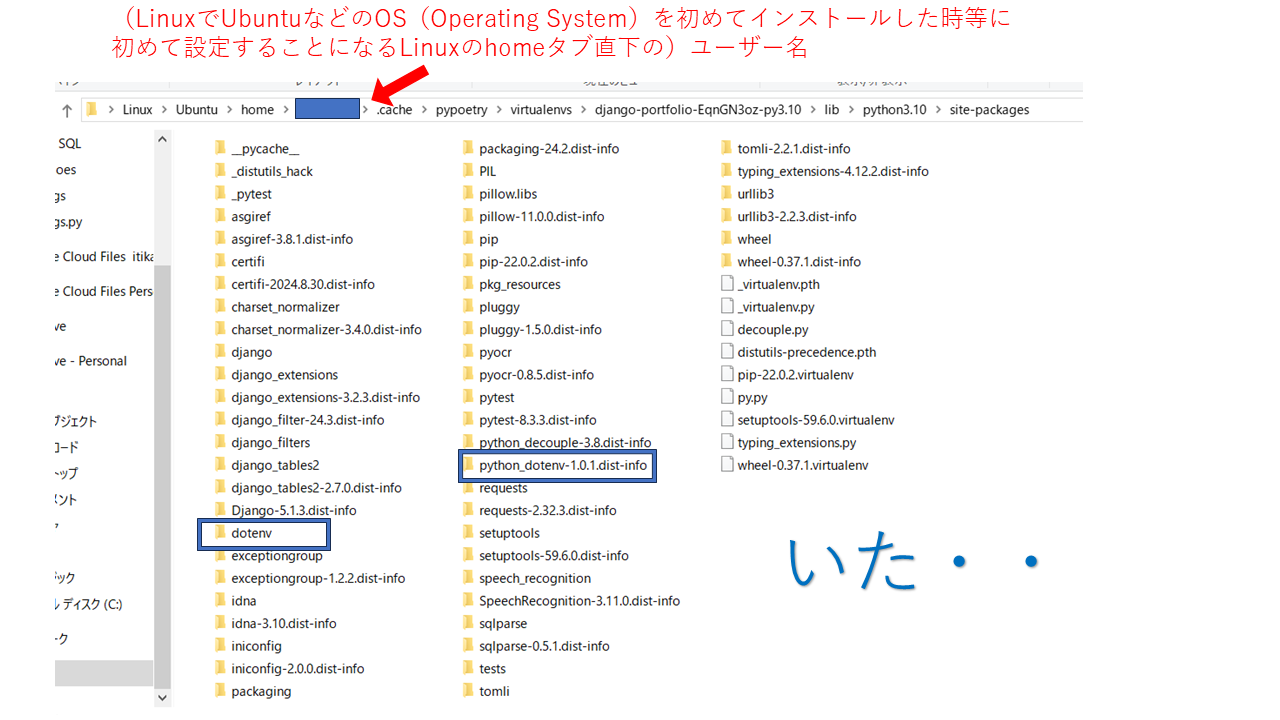The image size is (1280, 720).
Task: Click the Up arrow navigation button
Action: pos(67,110)
